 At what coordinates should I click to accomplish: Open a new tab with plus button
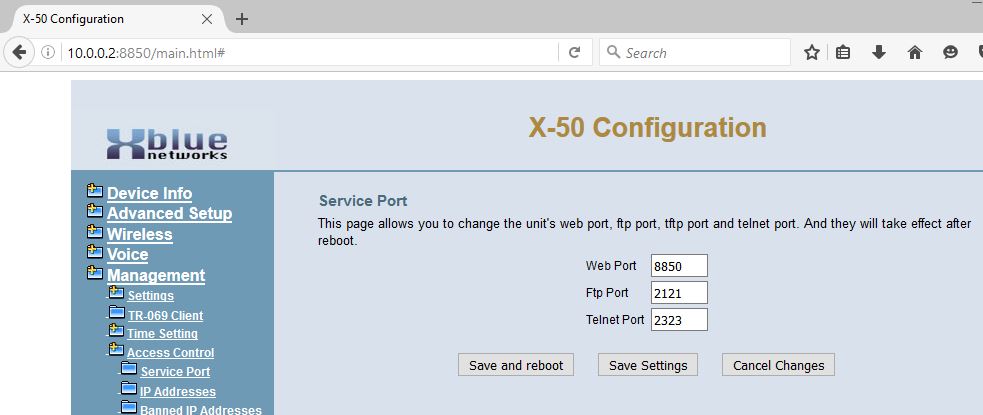[x=241, y=19]
